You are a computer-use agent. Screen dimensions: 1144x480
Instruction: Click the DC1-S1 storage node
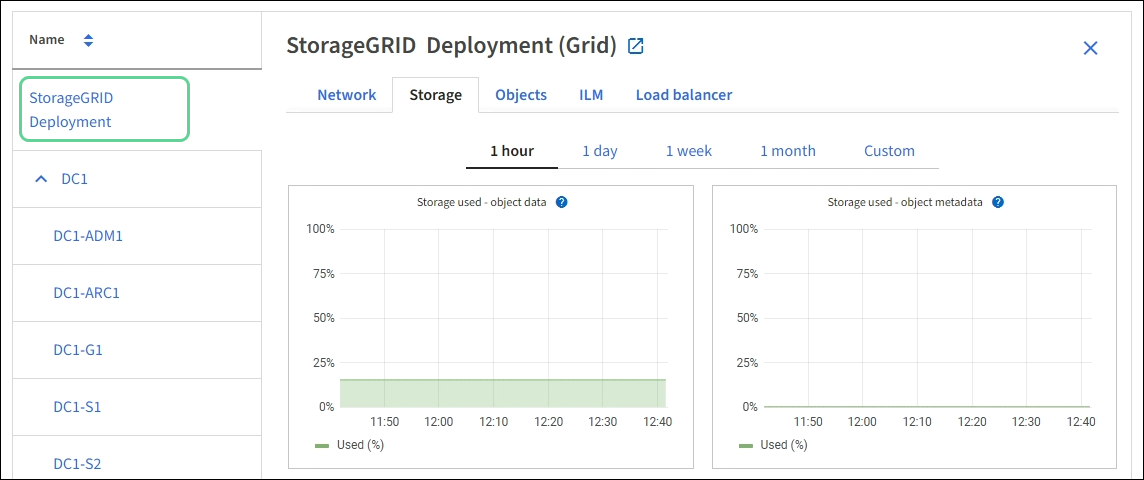[x=77, y=407]
